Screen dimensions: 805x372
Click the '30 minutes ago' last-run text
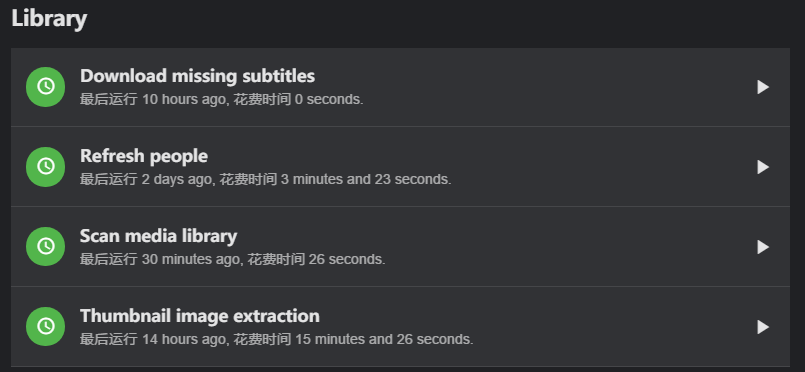click(x=190, y=260)
